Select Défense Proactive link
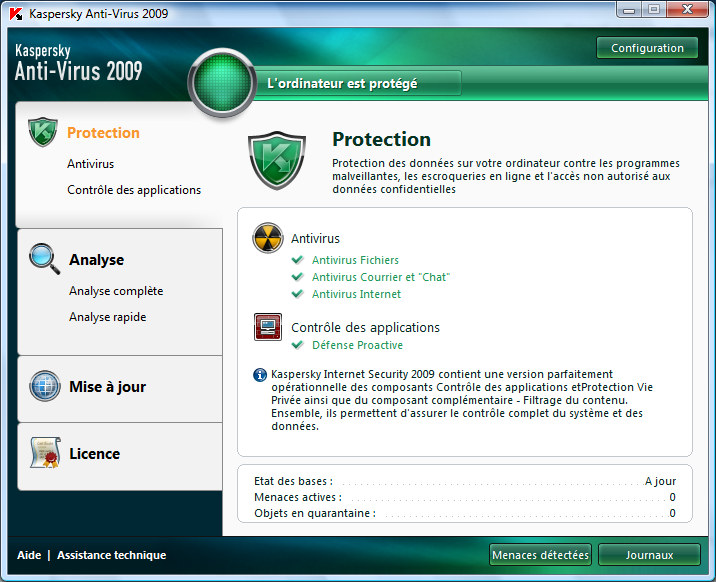 coord(357,345)
